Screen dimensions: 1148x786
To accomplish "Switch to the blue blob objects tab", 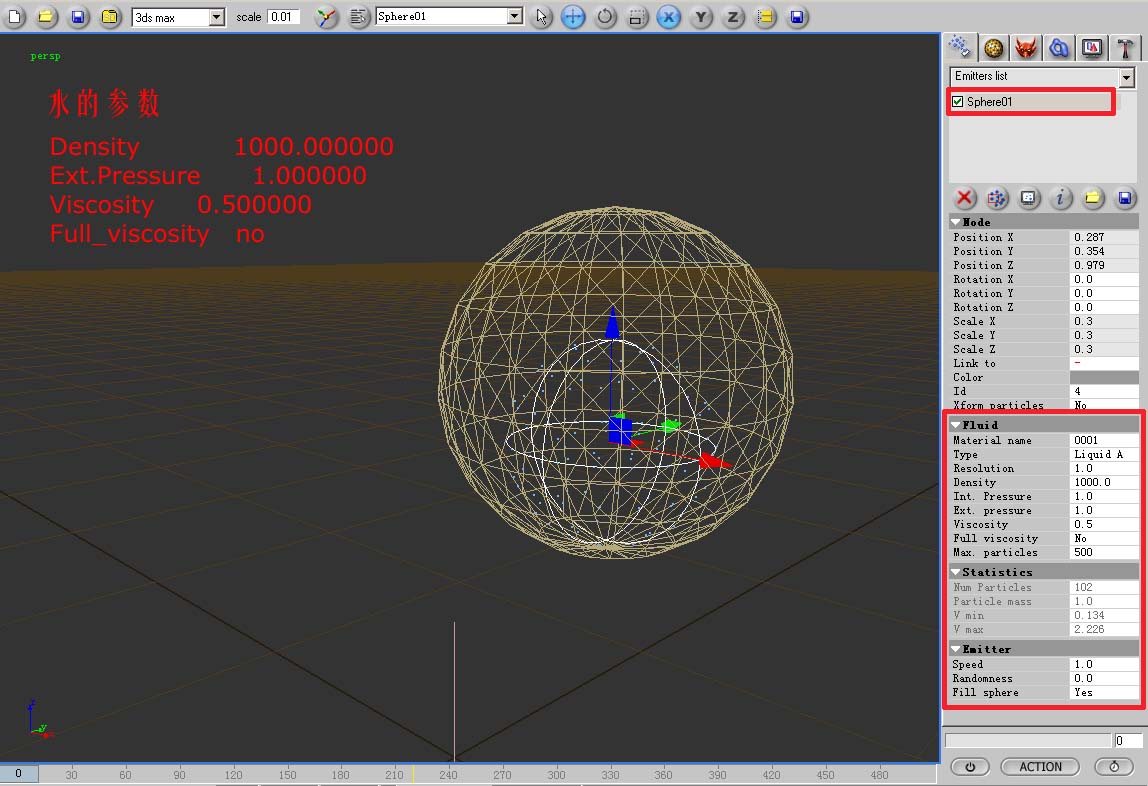I will click(x=1059, y=48).
